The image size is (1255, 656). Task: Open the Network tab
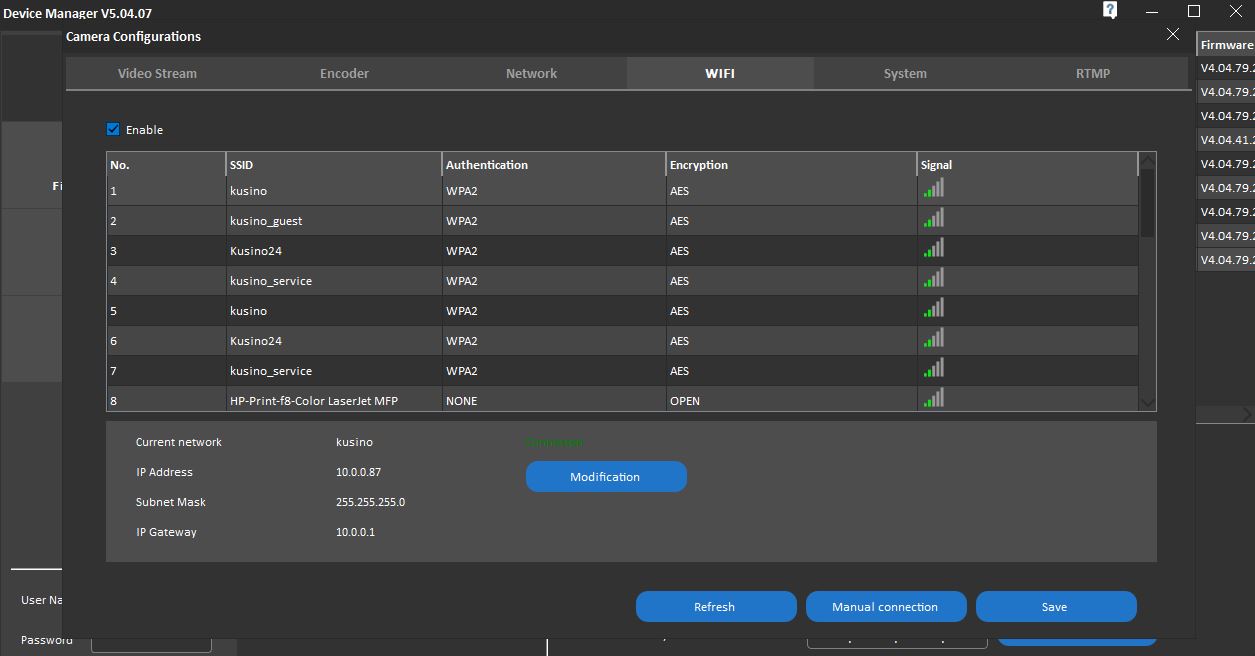coord(531,73)
